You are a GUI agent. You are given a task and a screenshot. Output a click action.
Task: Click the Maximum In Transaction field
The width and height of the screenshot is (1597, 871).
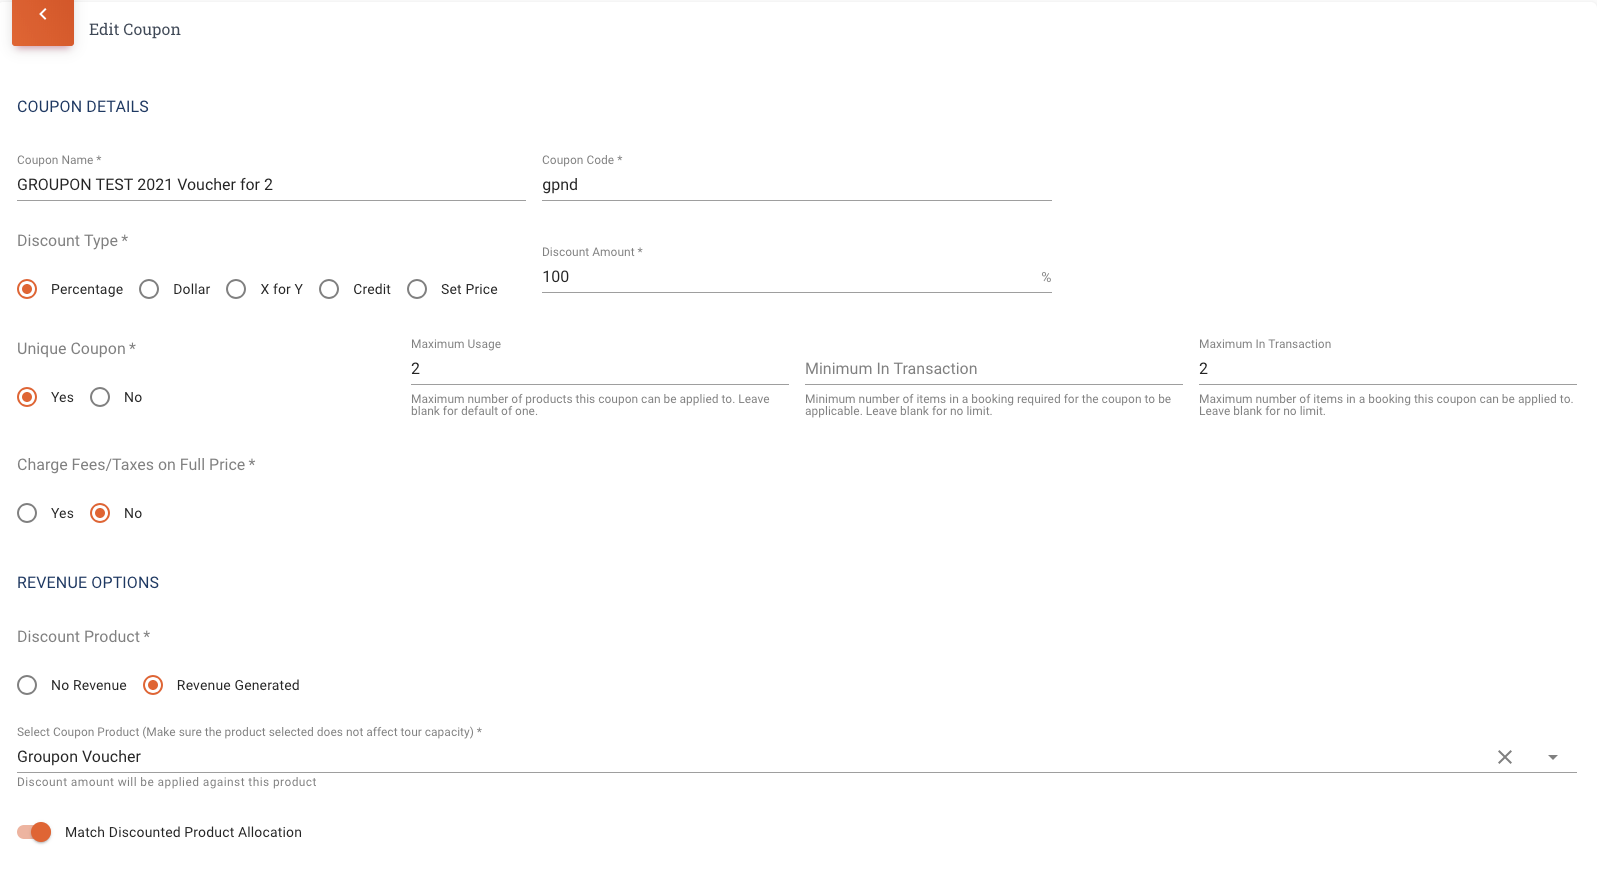pyautogui.click(x=1387, y=369)
